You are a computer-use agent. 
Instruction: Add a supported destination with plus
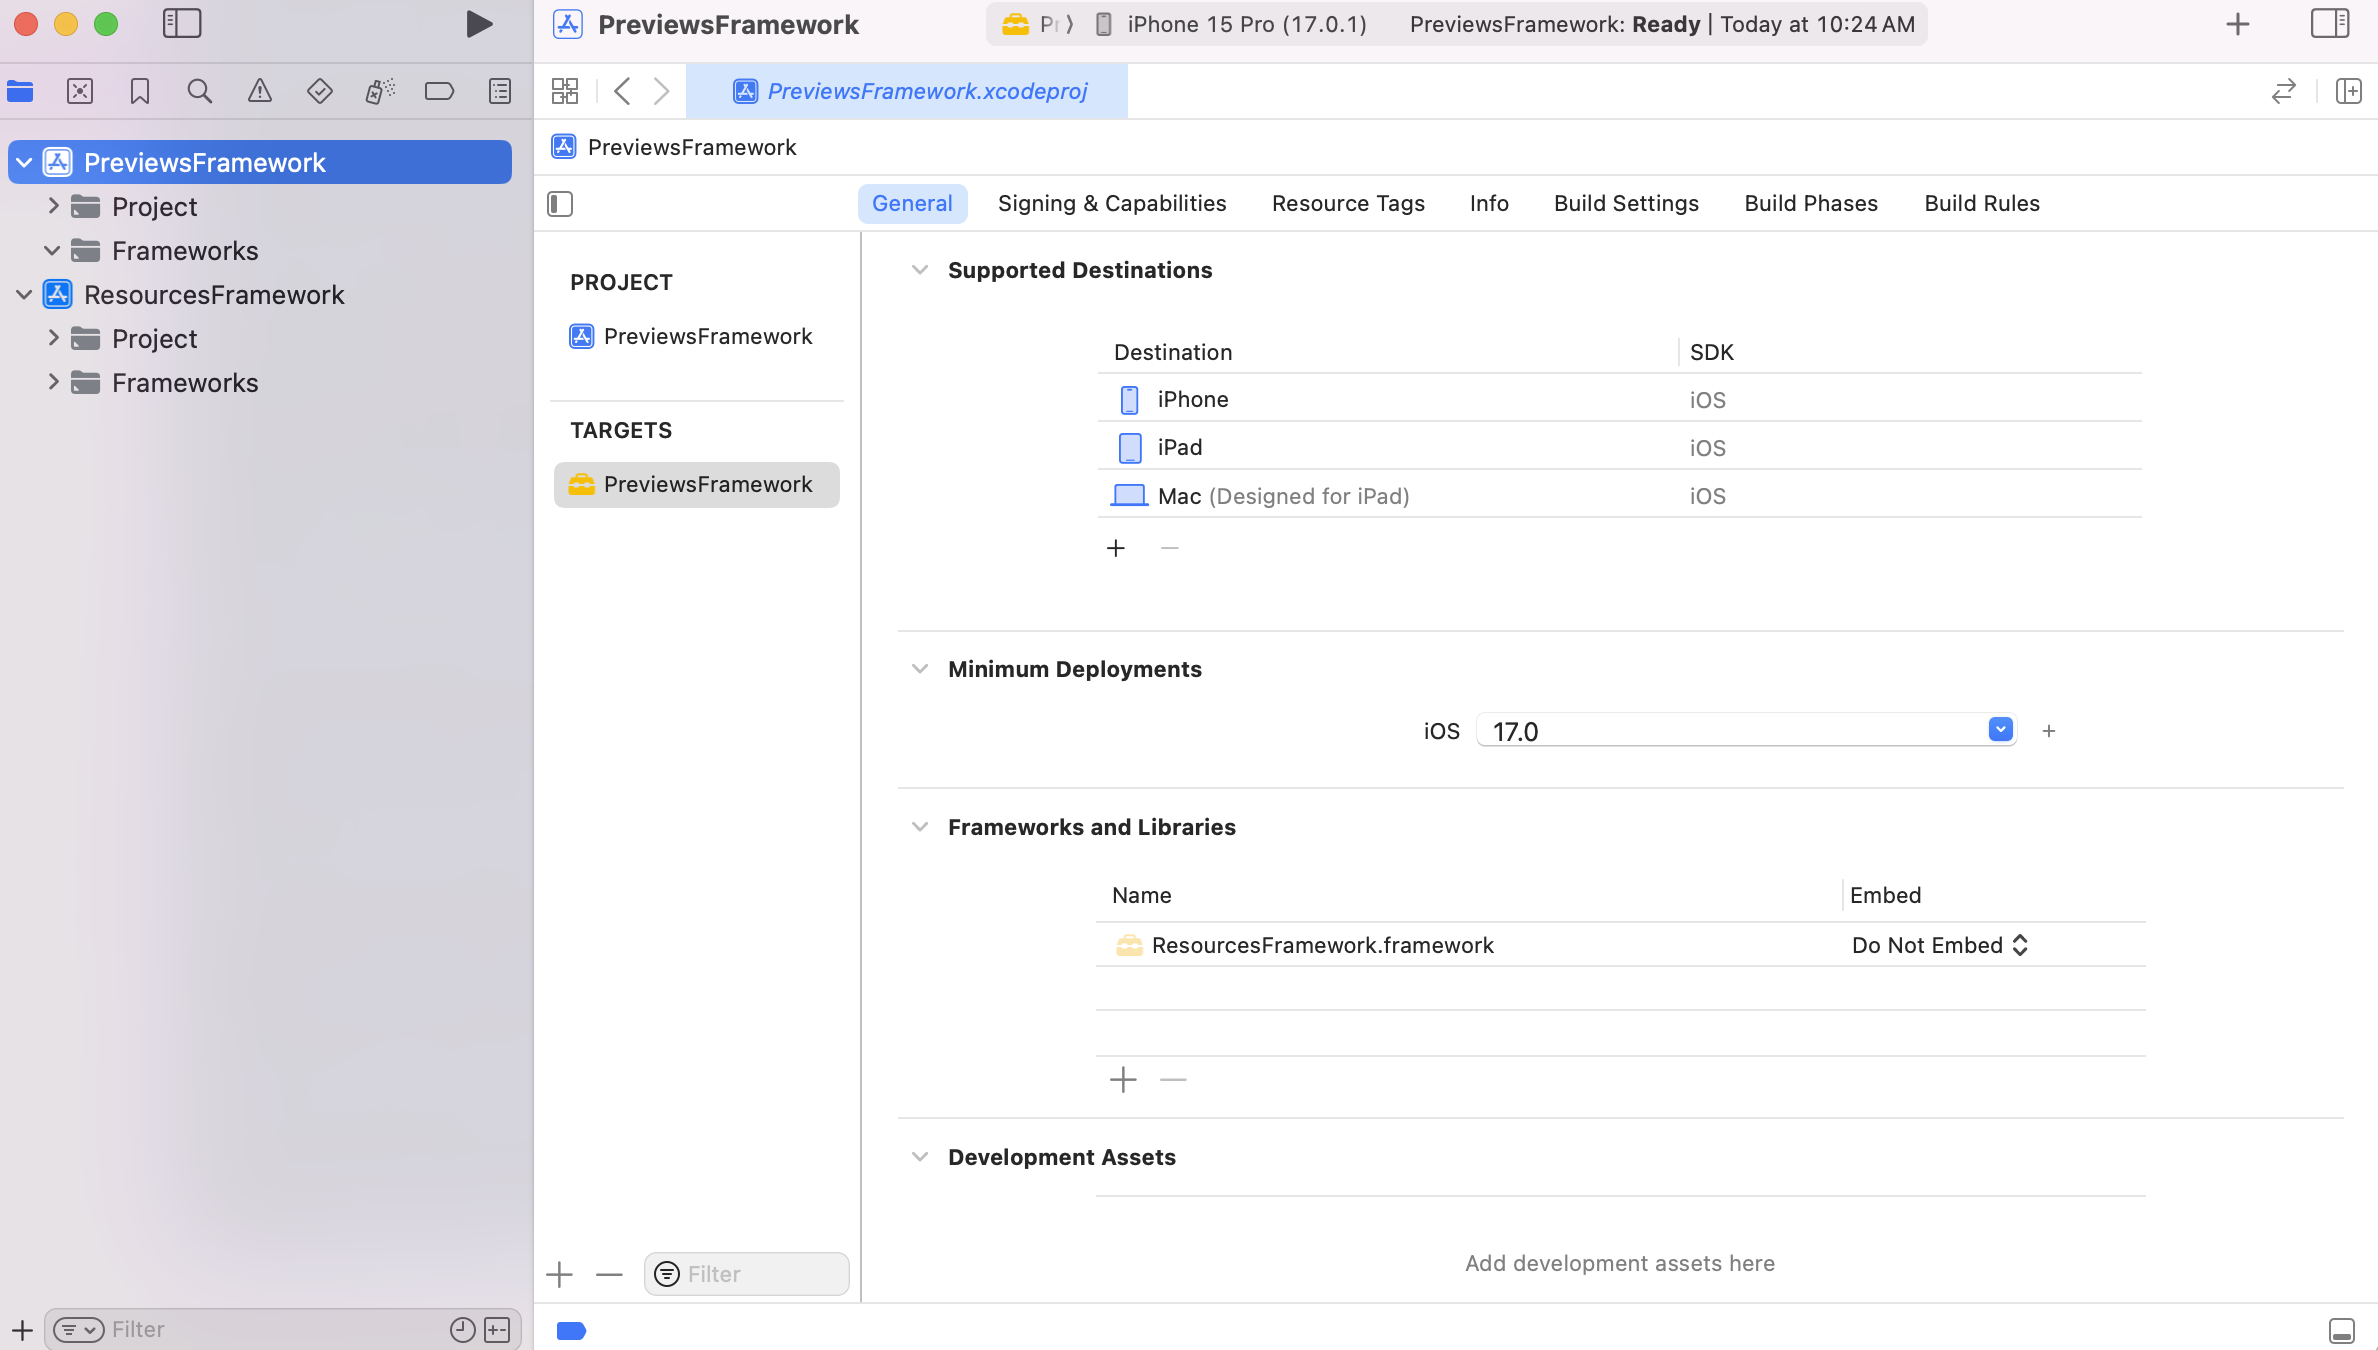tap(1116, 548)
